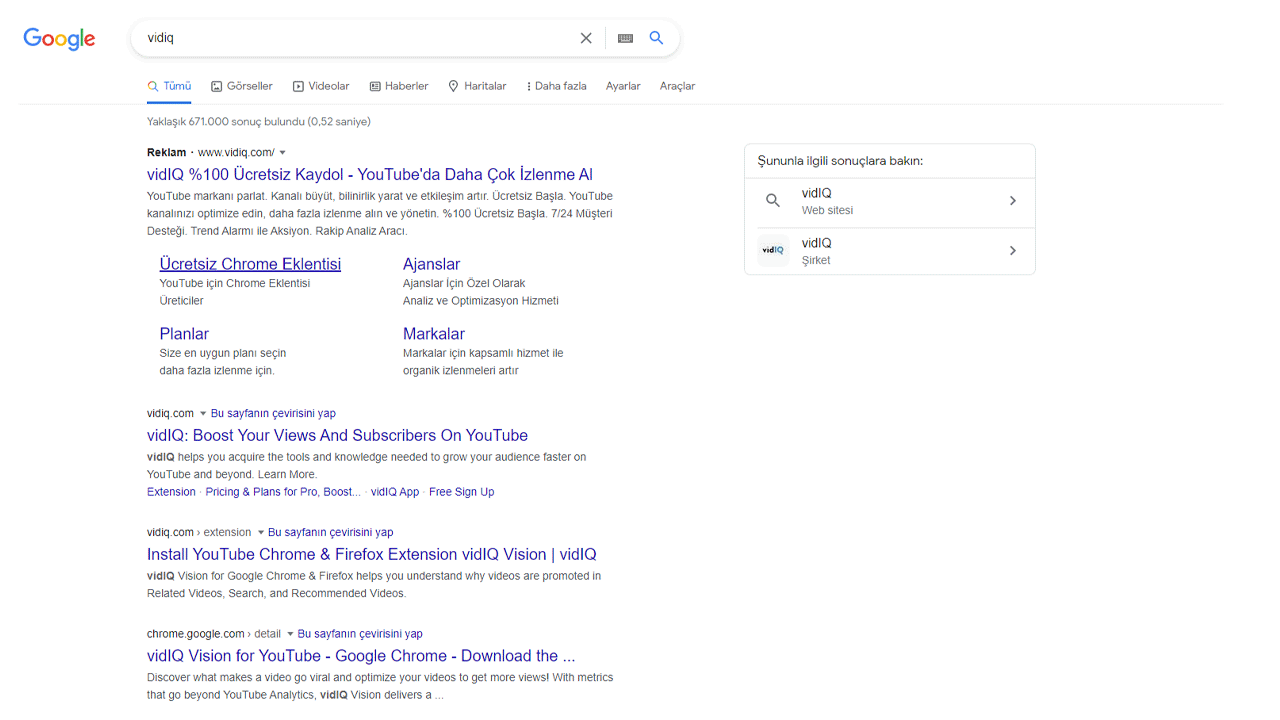Click the magnifier icon beside vidIQ Web sitesi

point(773,200)
